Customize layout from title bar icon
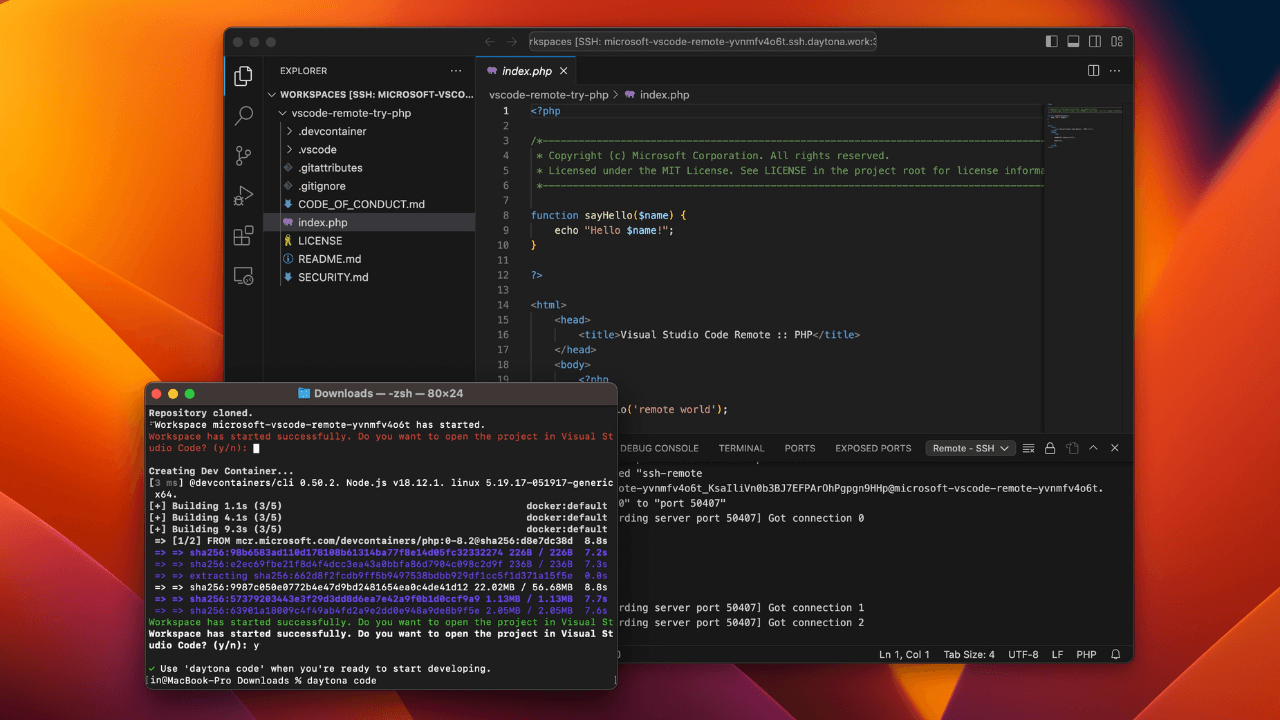Image resolution: width=1280 pixels, height=720 pixels. [x=1115, y=42]
